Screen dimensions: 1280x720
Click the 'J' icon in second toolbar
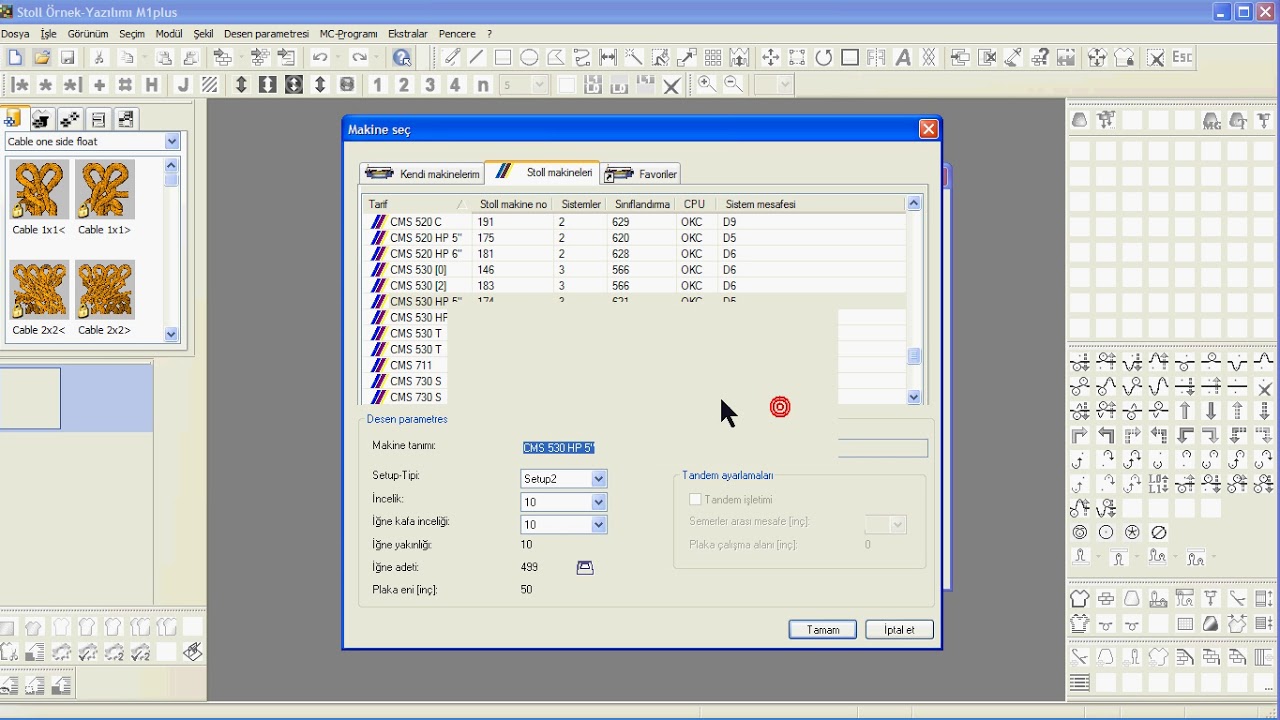tap(183, 85)
